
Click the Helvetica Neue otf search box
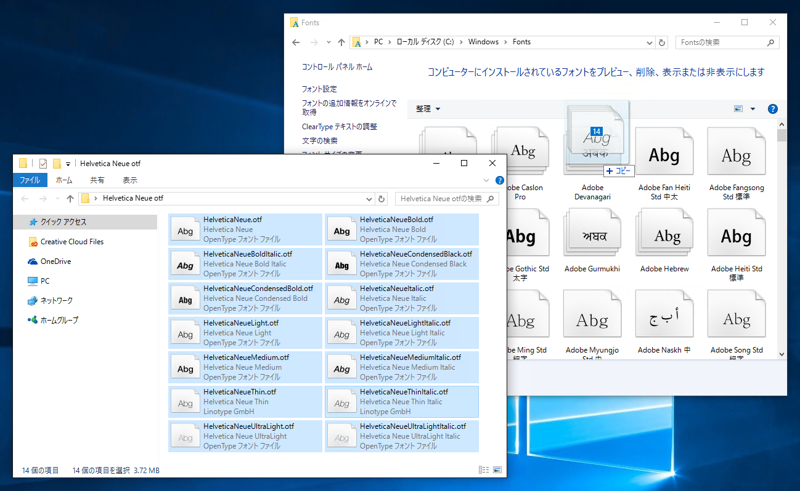[x=446, y=199]
